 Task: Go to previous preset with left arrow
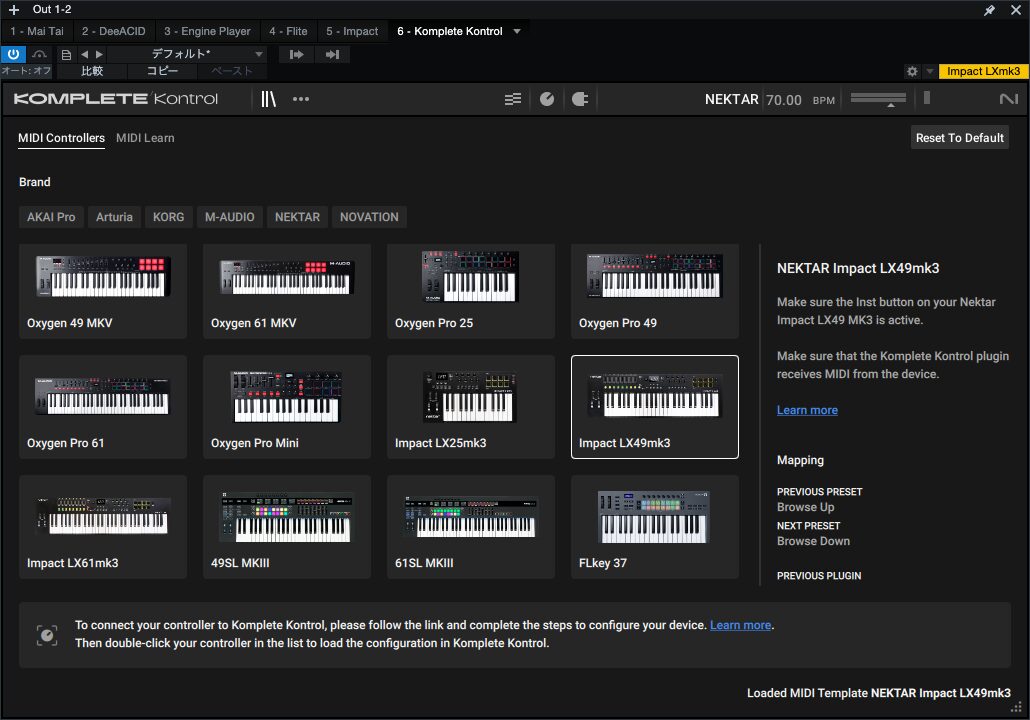click(x=84, y=55)
